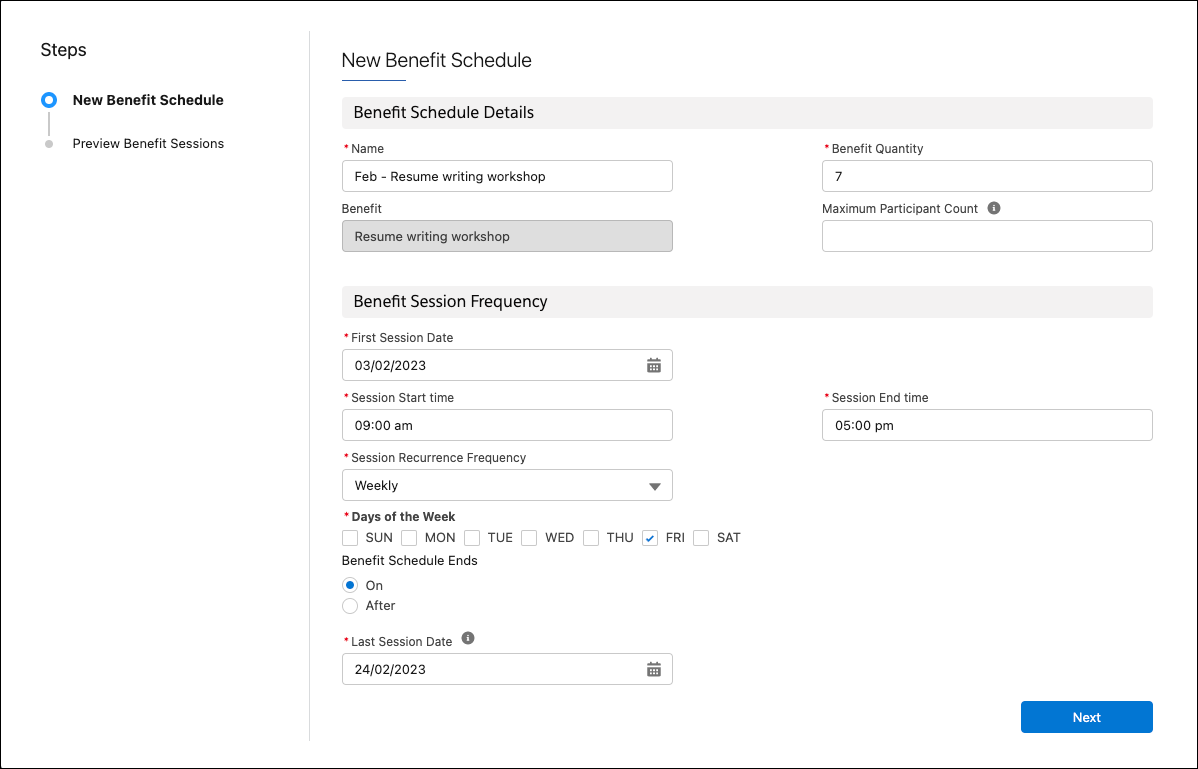Enable the WED day checkbox

click(529, 538)
